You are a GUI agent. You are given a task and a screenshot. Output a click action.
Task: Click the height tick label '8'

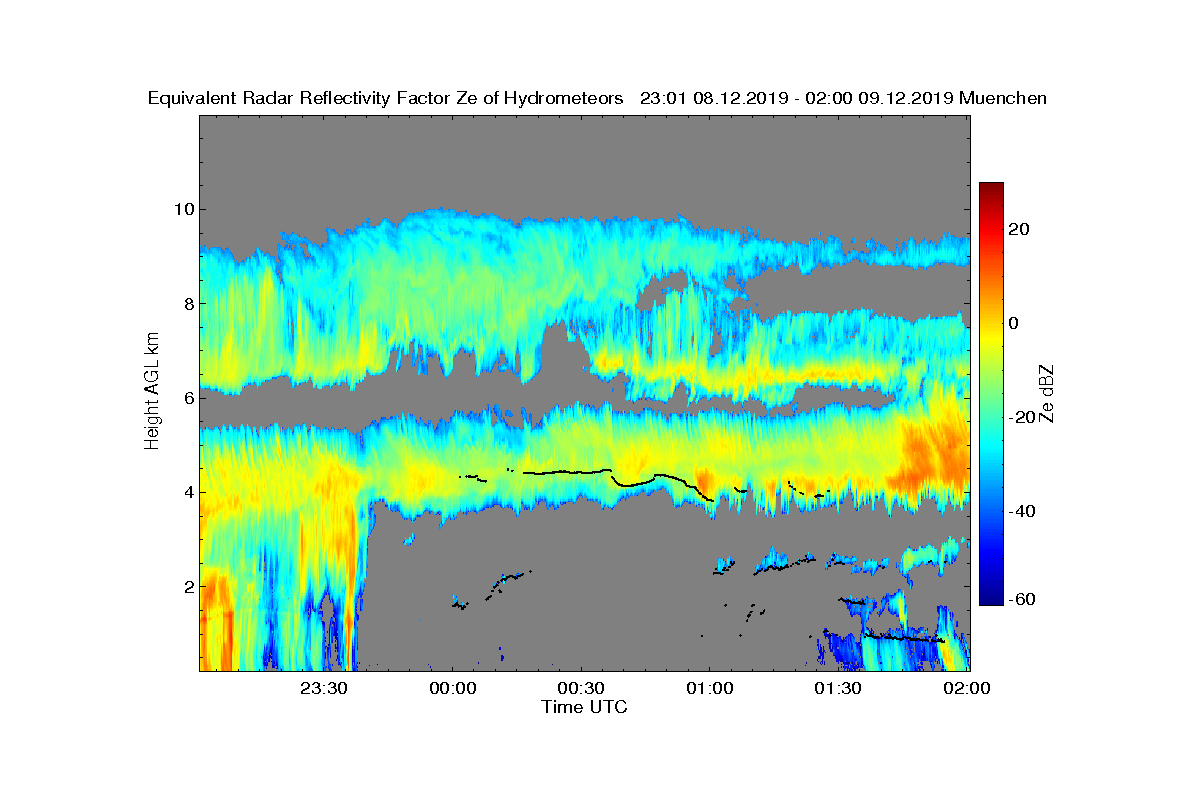(x=187, y=303)
